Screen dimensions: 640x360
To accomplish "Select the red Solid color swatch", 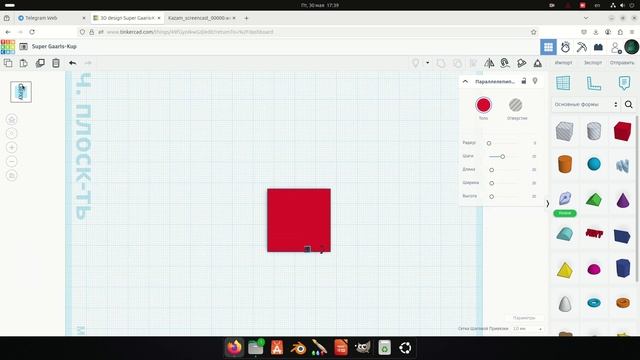I will [x=483, y=105].
